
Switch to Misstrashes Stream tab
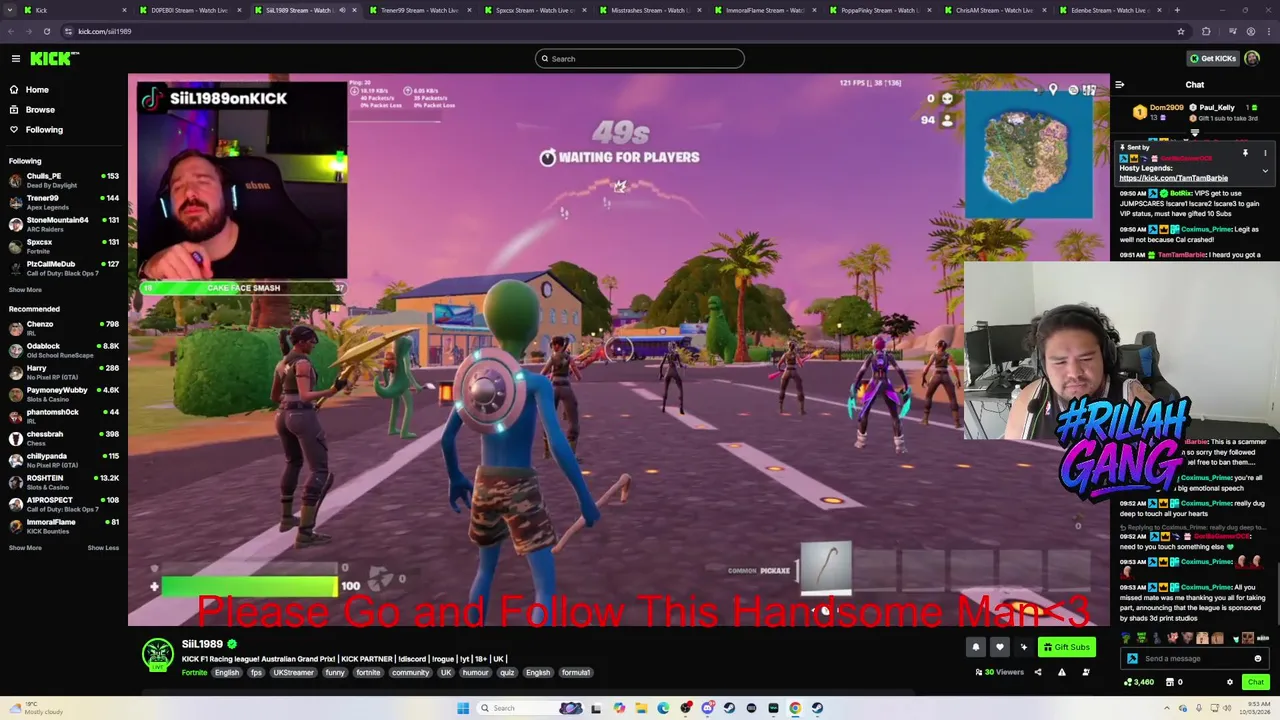tap(648, 10)
